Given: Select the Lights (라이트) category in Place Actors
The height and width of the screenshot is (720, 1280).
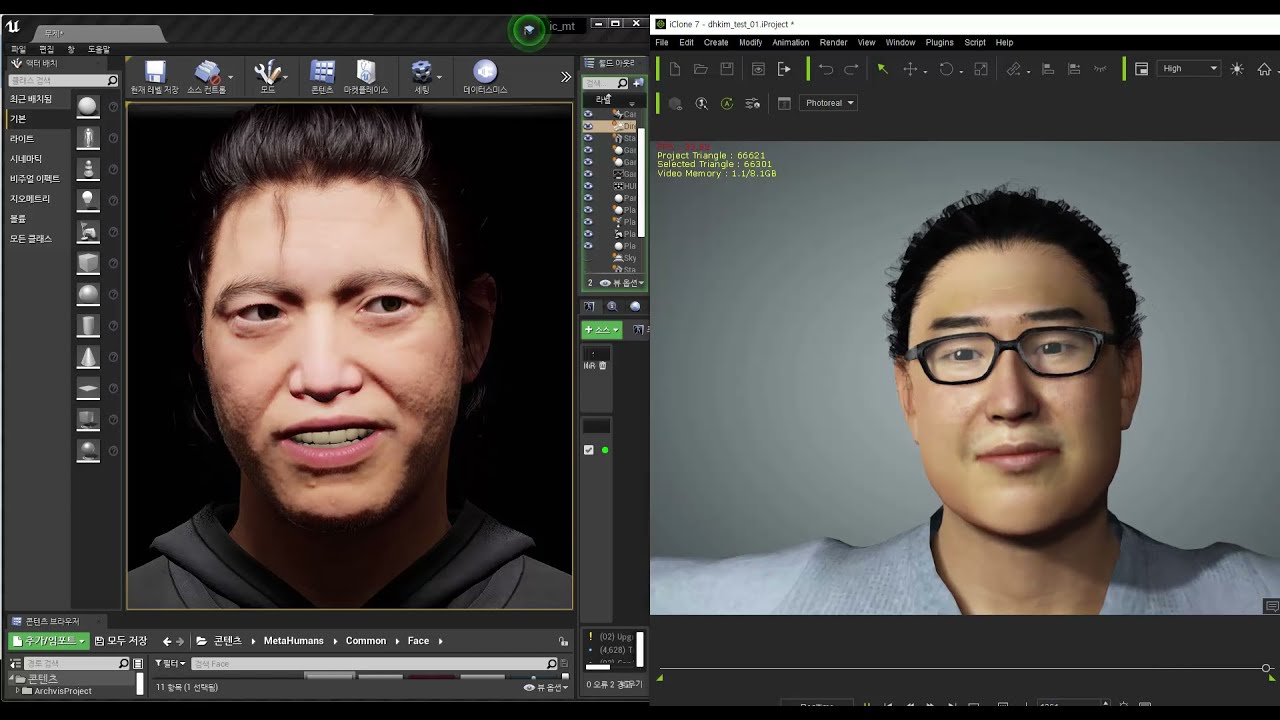Looking at the screenshot, I should pyautogui.click(x=22, y=139).
